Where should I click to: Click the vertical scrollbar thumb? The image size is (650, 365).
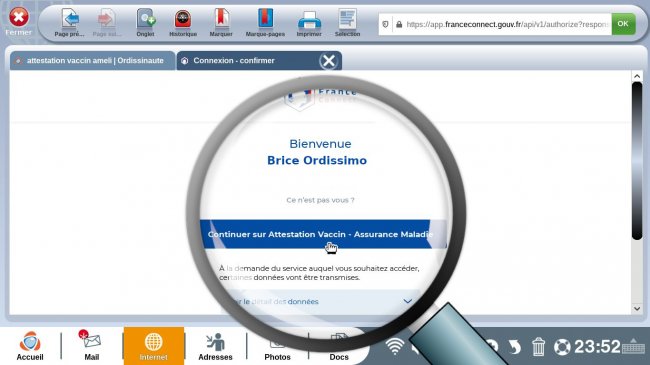pyautogui.click(x=637, y=161)
